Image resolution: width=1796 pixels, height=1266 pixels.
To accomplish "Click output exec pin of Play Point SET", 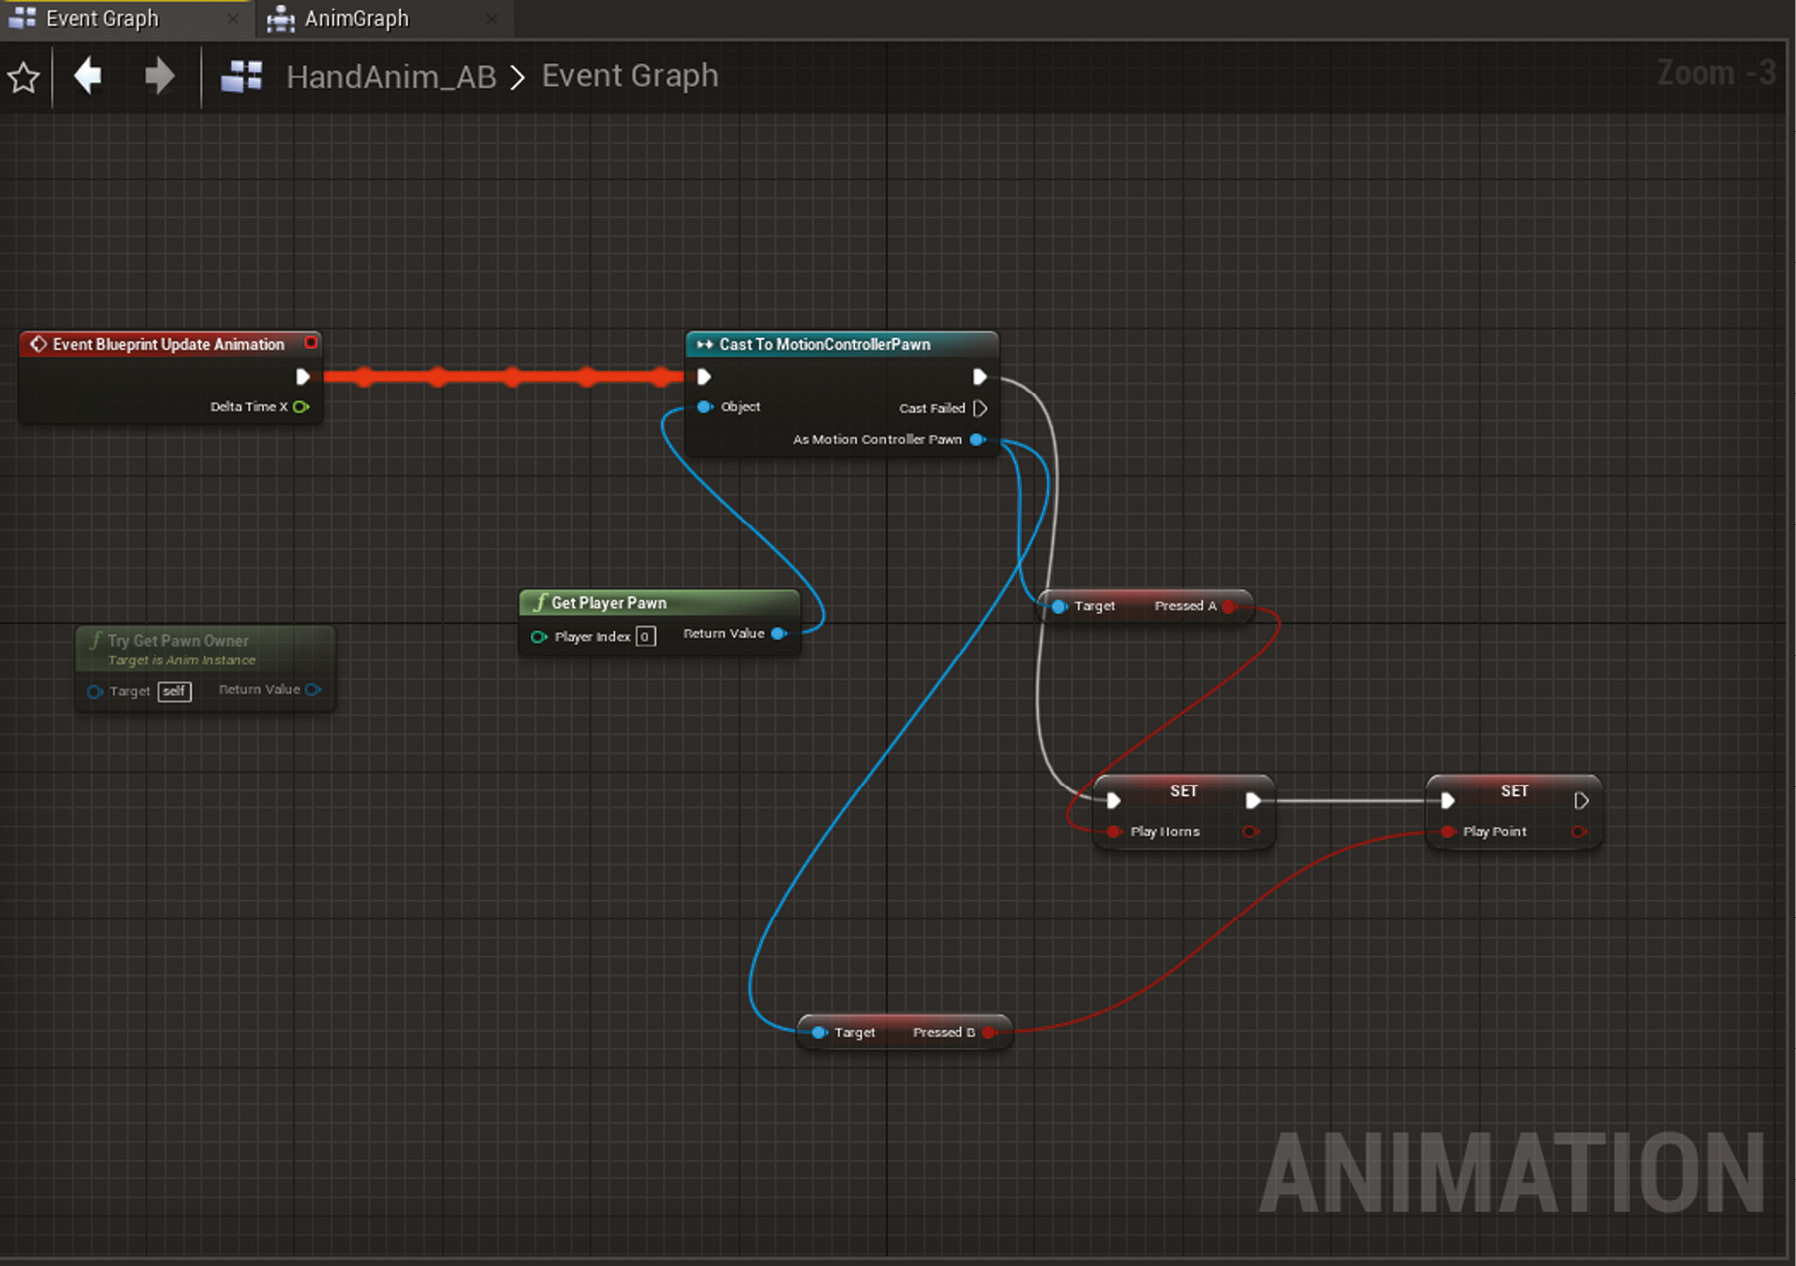I will click(x=1581, y=800).
